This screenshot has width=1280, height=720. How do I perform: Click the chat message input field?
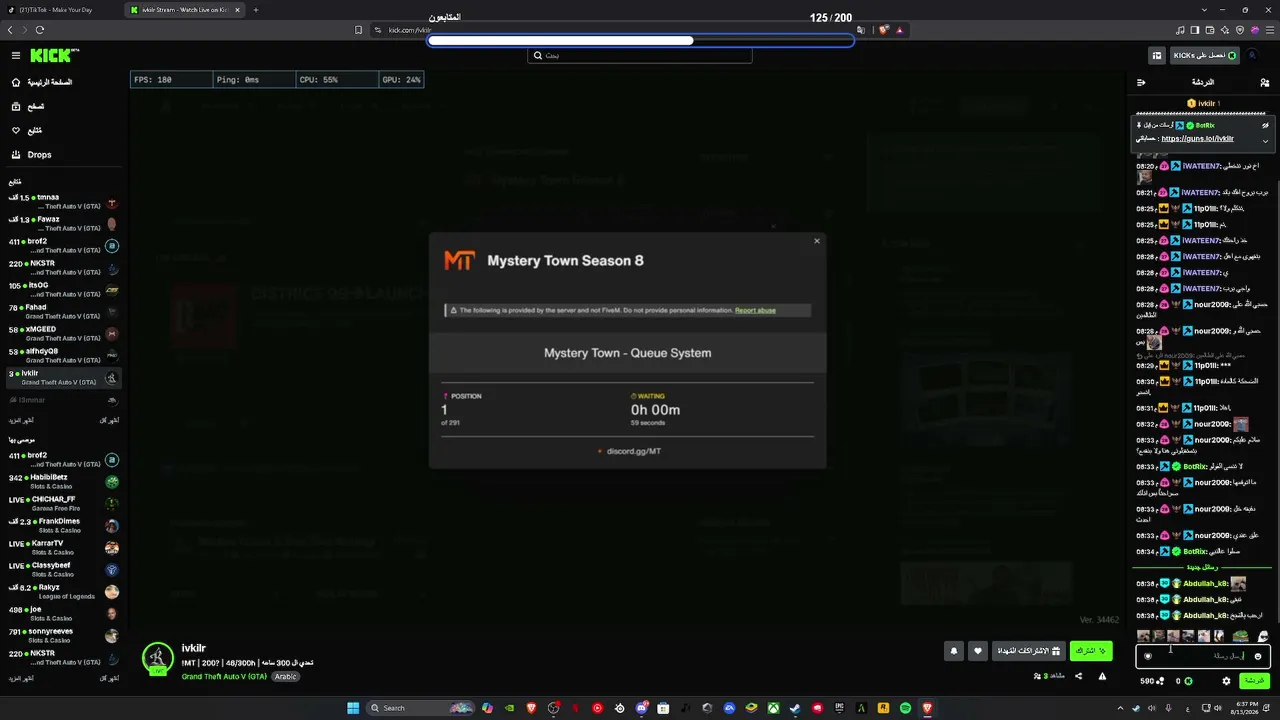point(1204,656)
